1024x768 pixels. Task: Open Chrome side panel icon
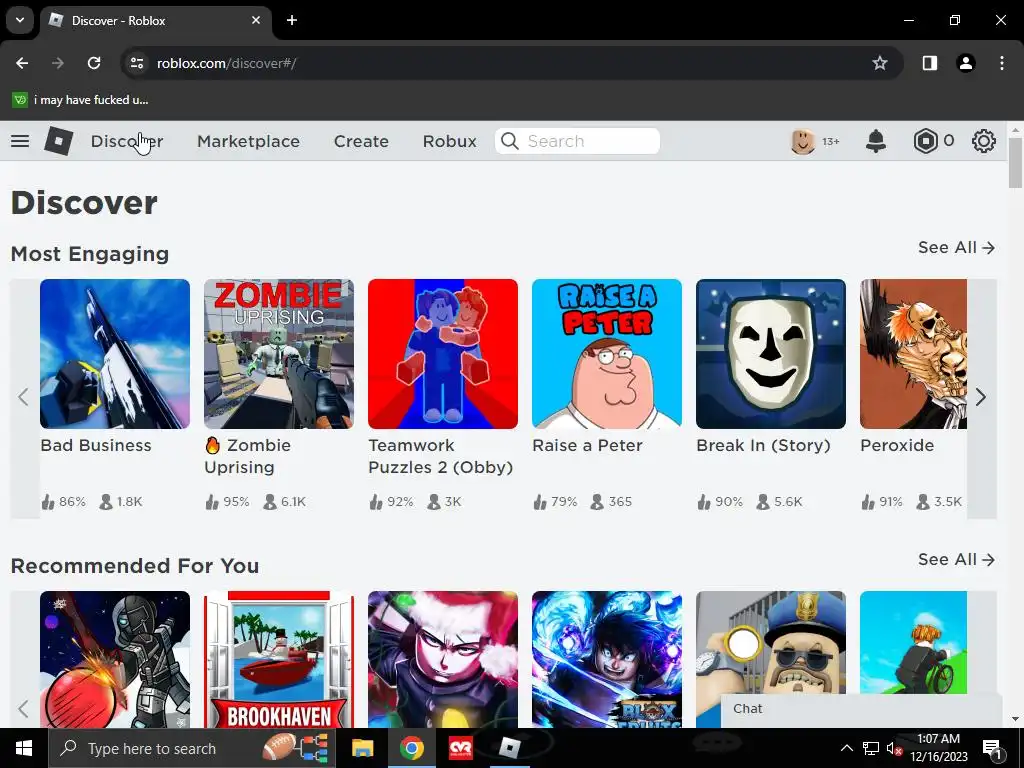[929, 63]
